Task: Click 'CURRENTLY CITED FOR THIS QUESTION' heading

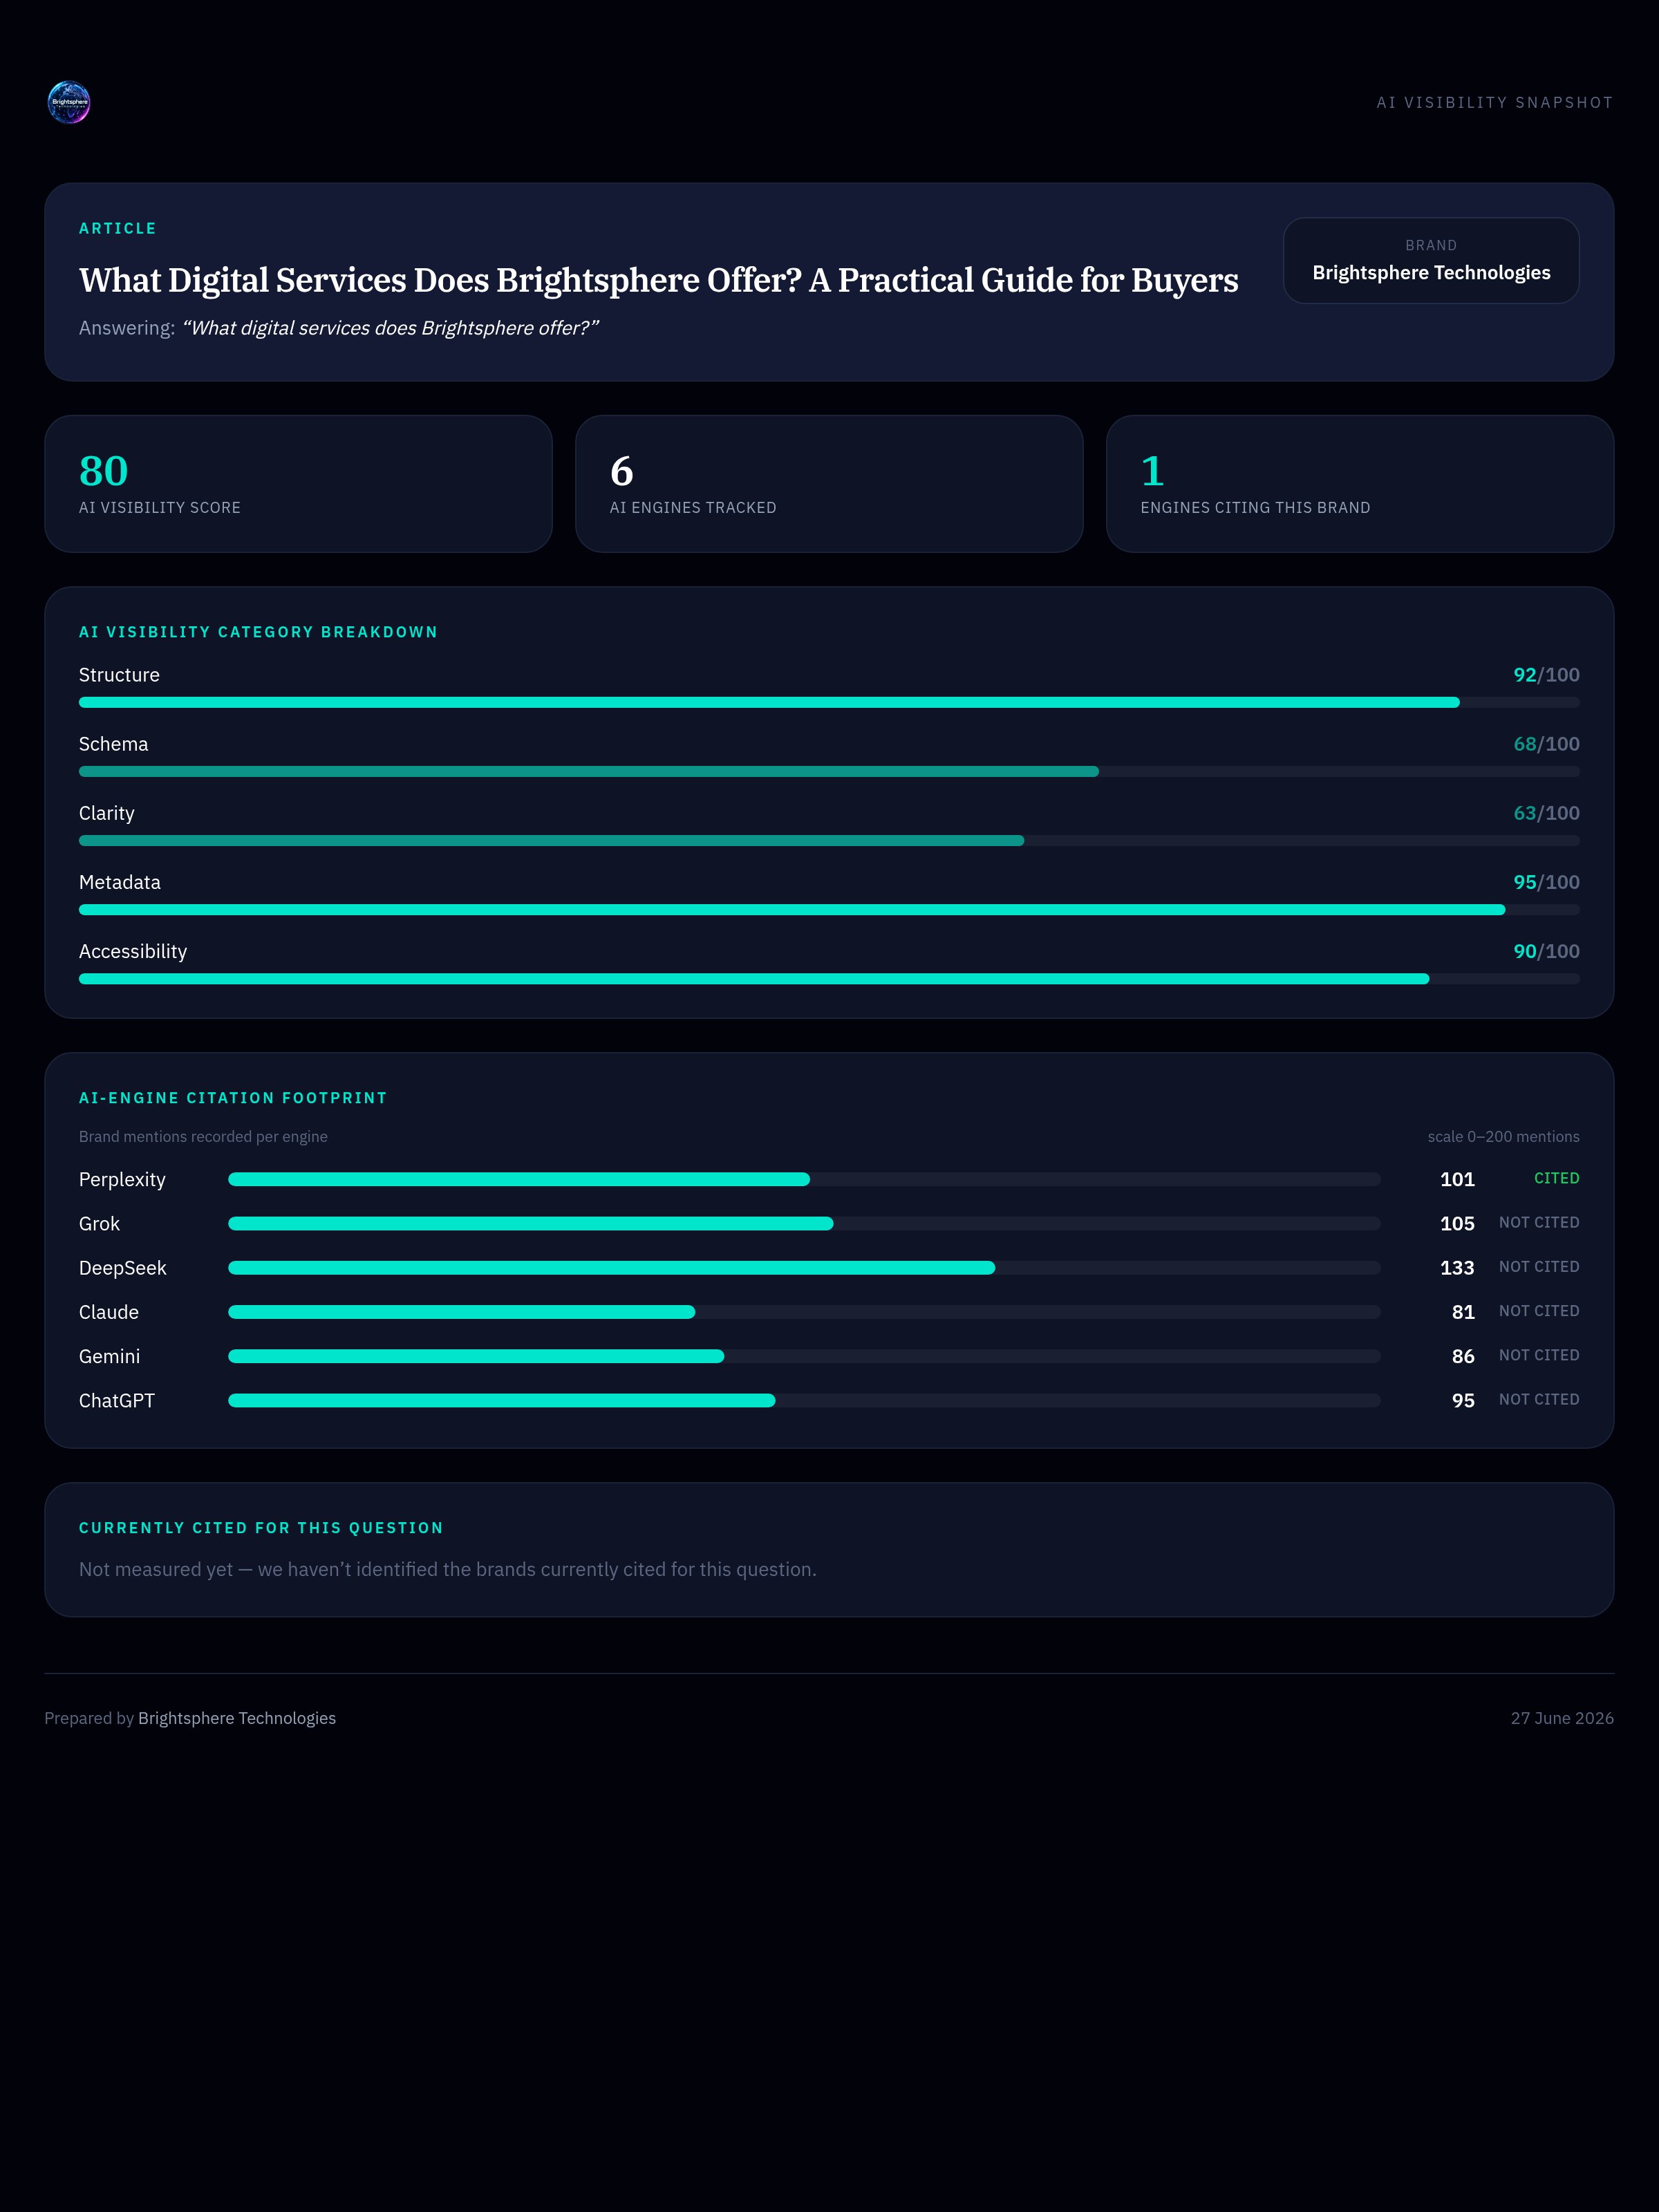Action: click(261, 1528)
